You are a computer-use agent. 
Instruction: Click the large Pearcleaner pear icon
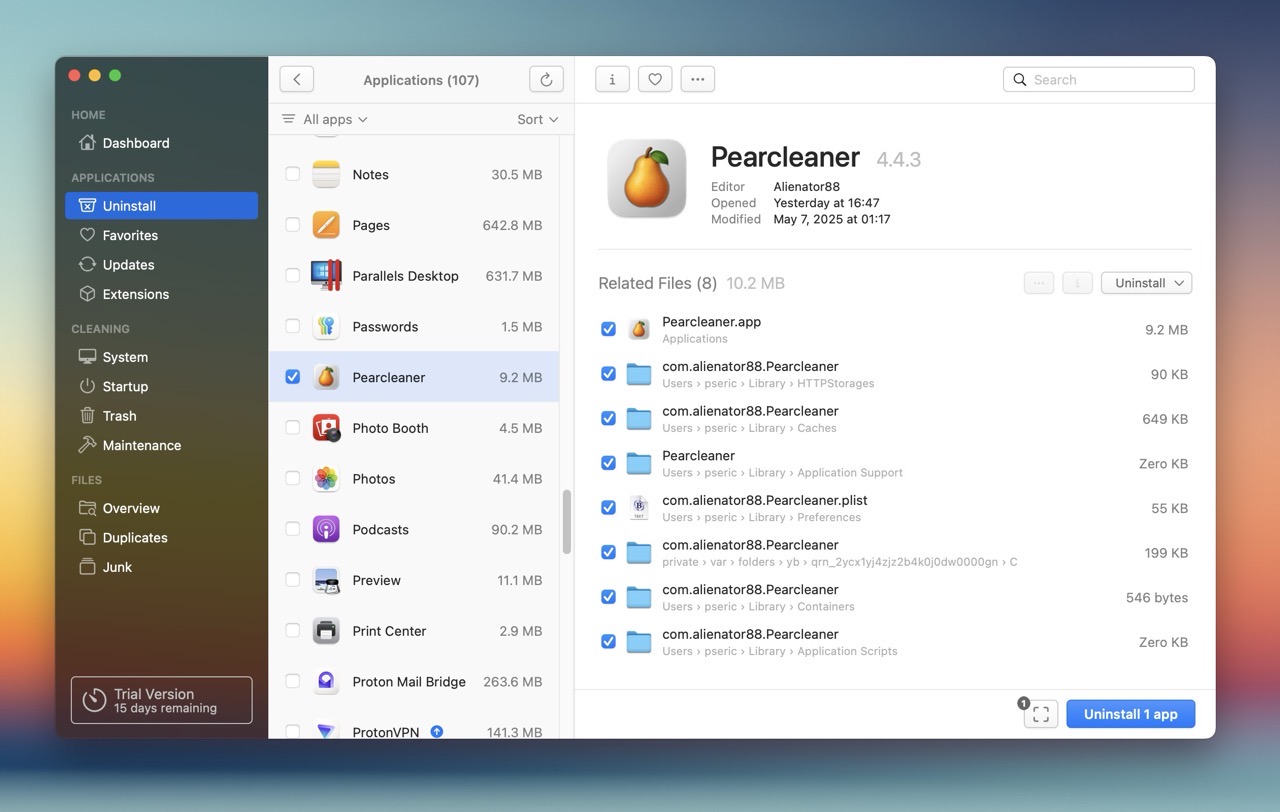[x=647, y=178]
